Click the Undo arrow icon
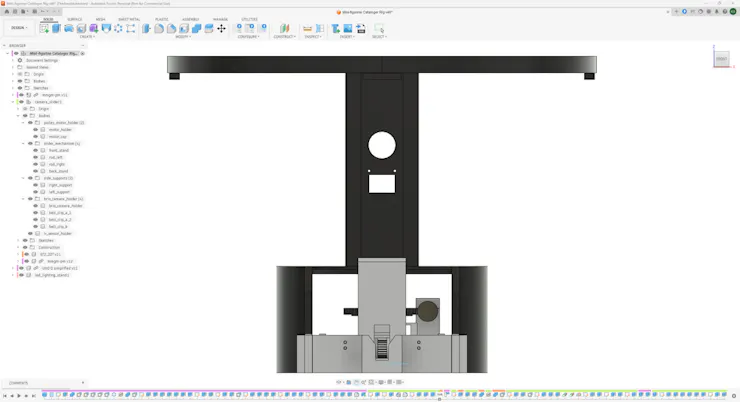 (x=43, y=11)
